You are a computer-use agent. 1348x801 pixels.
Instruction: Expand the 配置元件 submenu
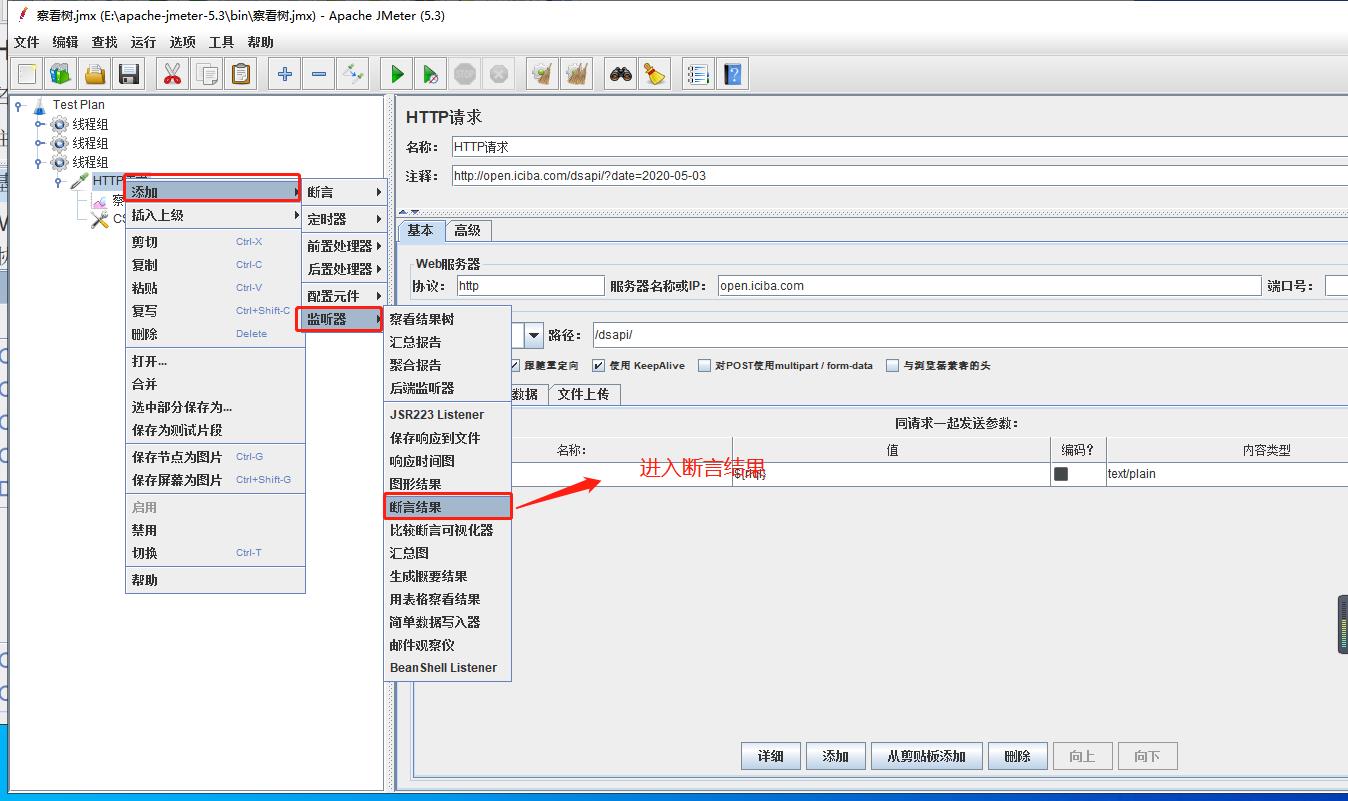(x=344, y=296)
